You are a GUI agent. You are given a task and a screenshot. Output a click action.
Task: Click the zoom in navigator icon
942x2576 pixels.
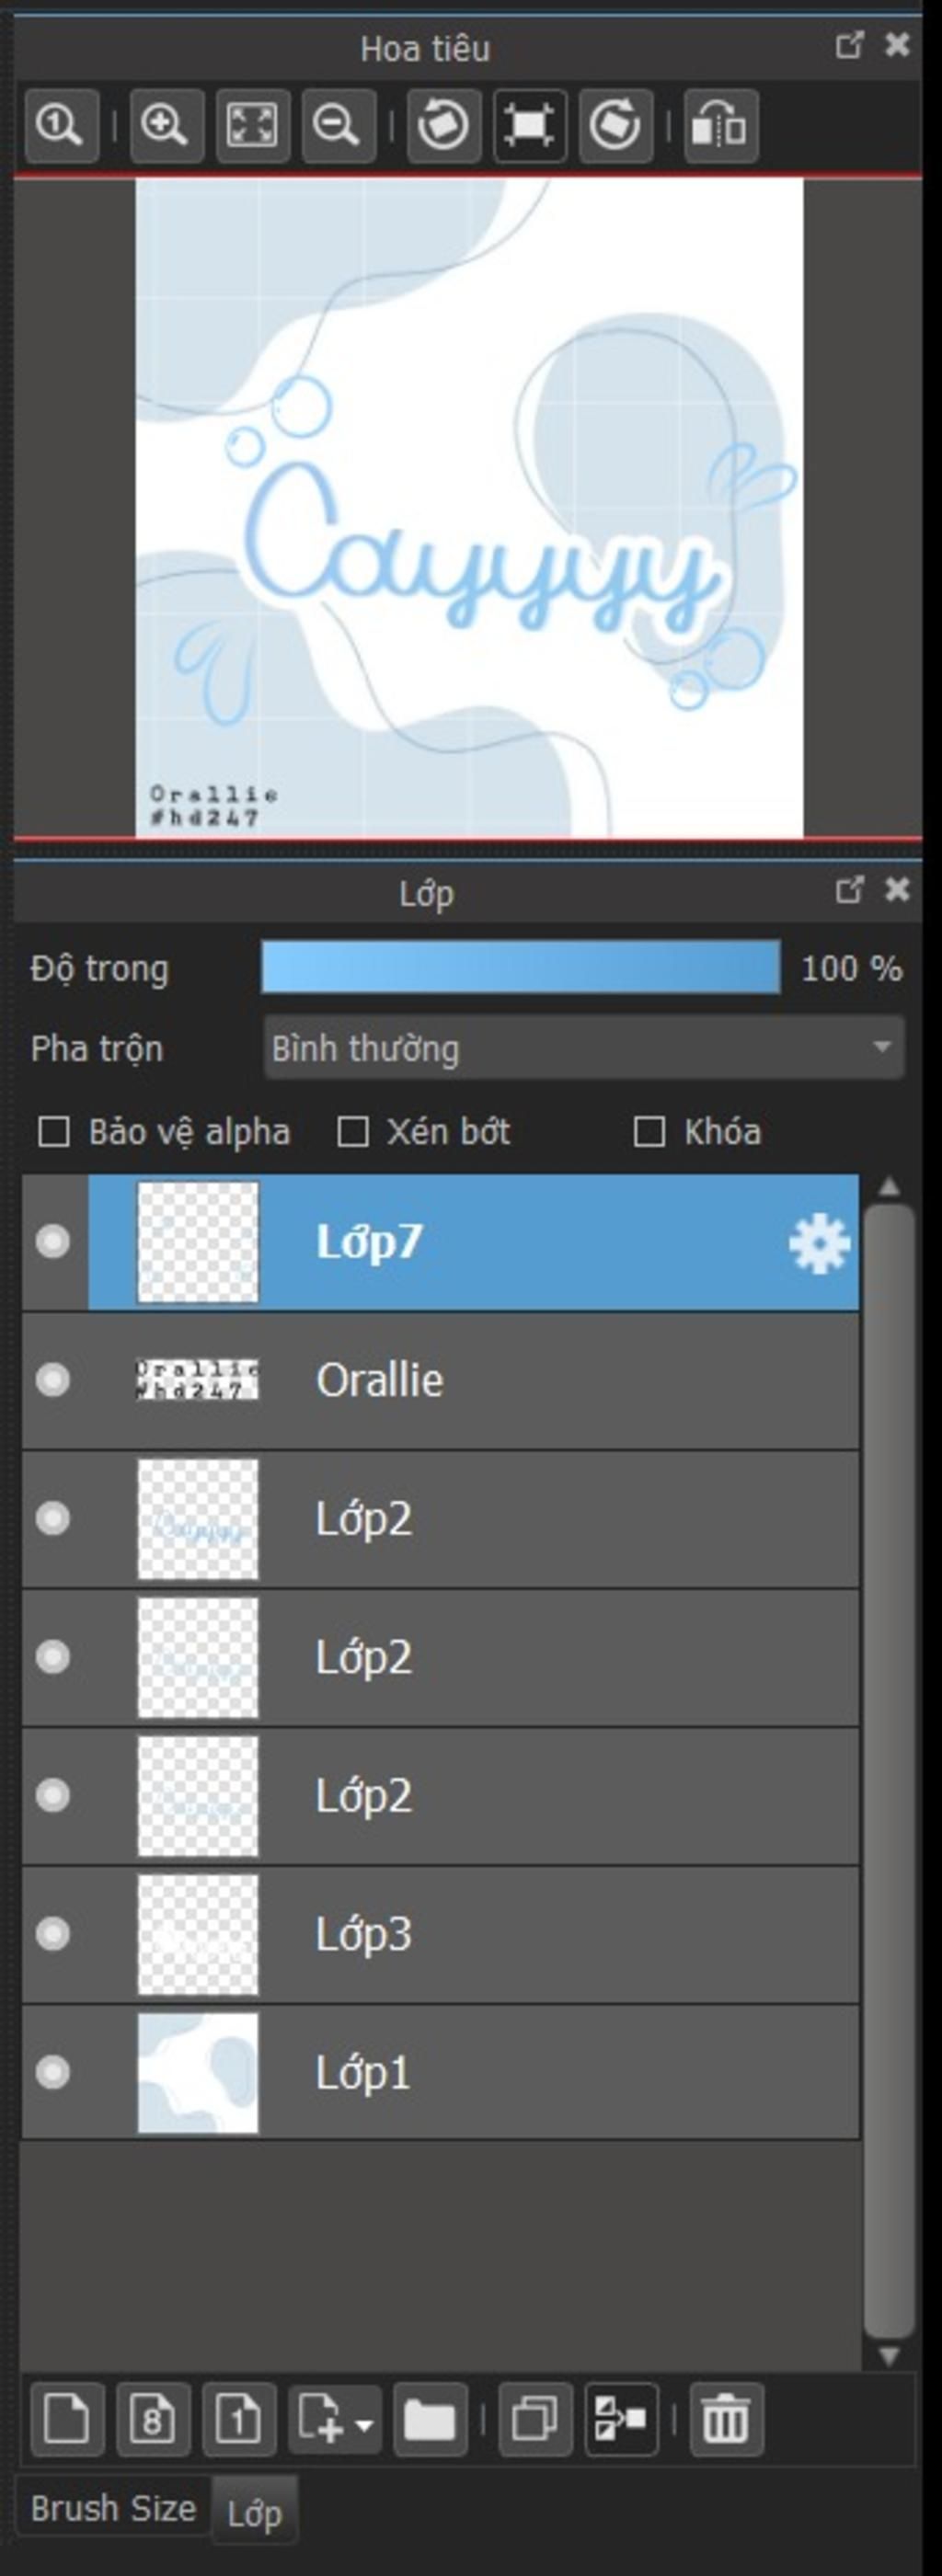tap(166, 126)
